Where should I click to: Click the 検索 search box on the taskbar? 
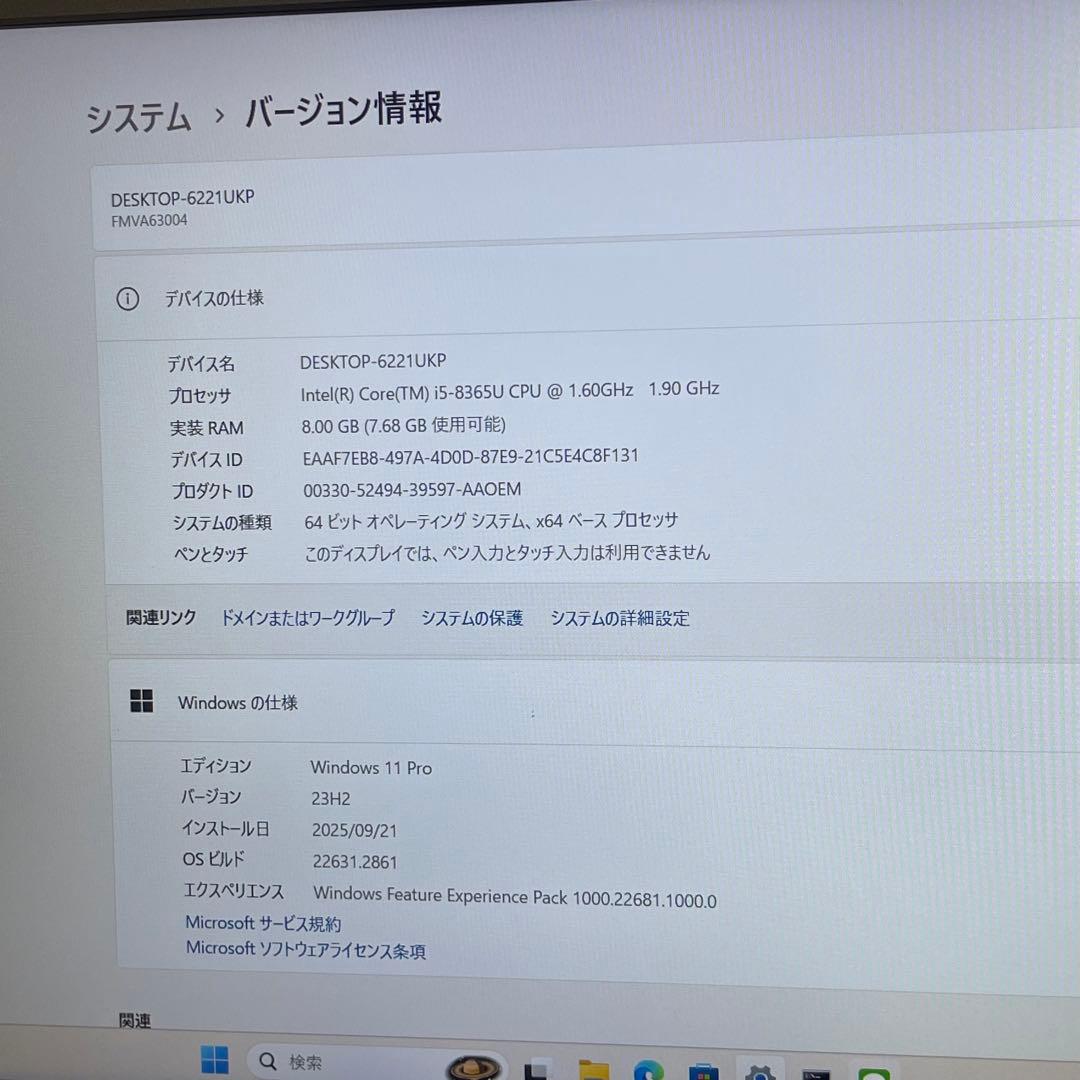(330, 1062)
